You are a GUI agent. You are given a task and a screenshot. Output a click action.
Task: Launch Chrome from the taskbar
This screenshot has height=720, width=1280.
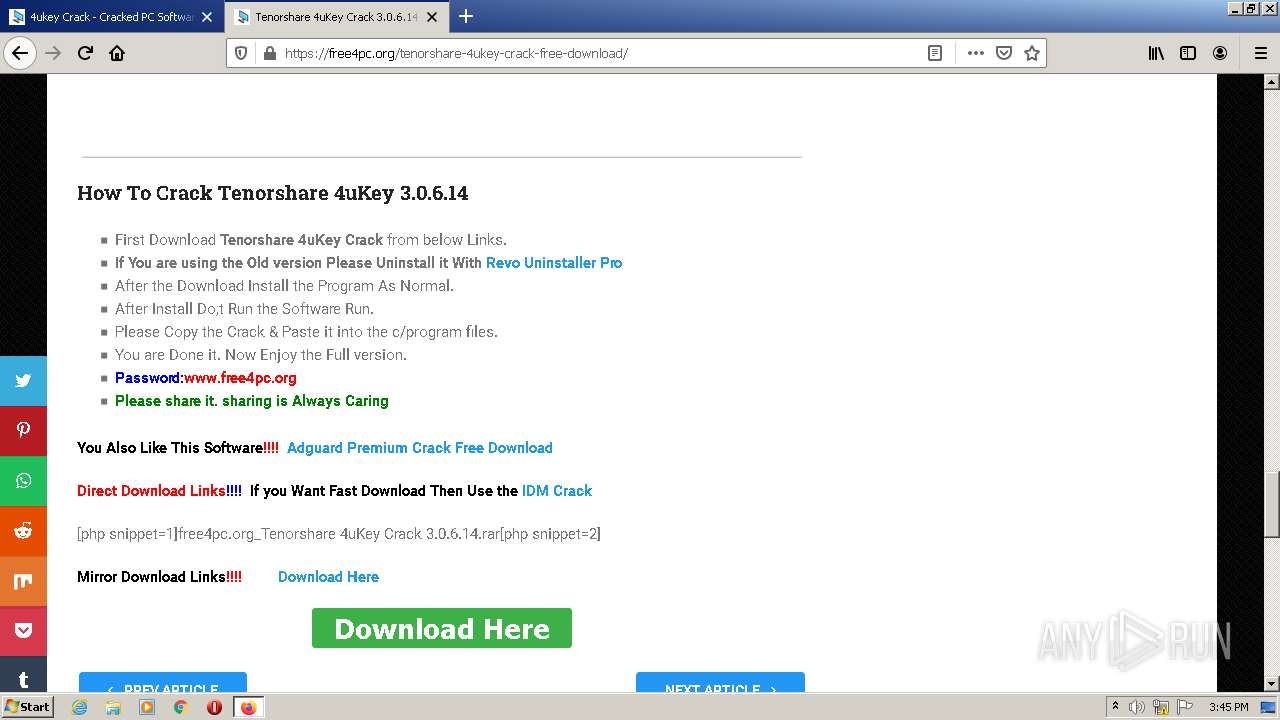tap(181, 707)
